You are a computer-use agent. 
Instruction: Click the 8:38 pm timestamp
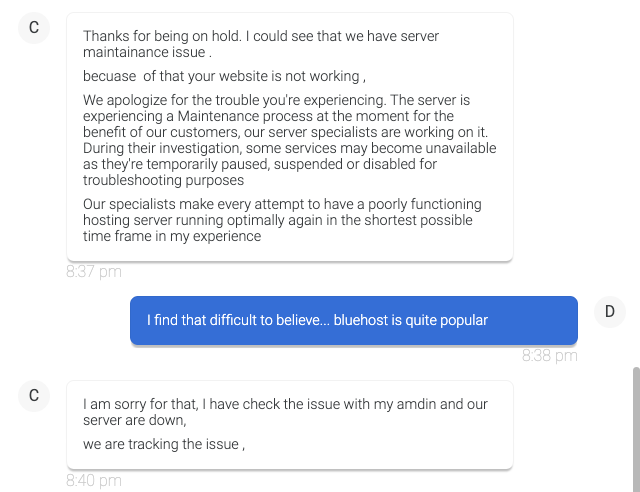point(550,355)
